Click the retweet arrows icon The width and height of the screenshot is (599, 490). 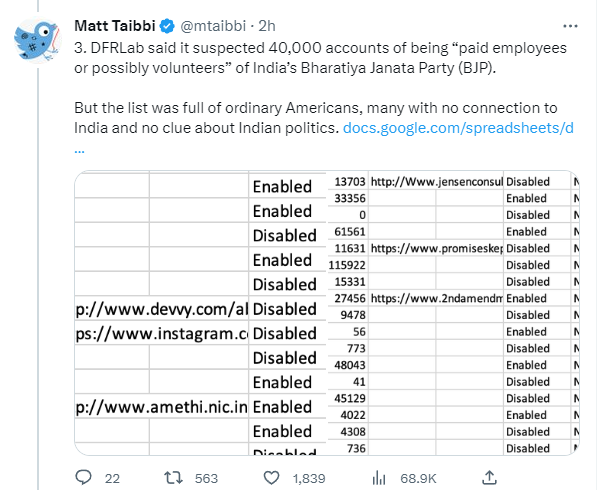pyautogui.click(x=173, y=478)
